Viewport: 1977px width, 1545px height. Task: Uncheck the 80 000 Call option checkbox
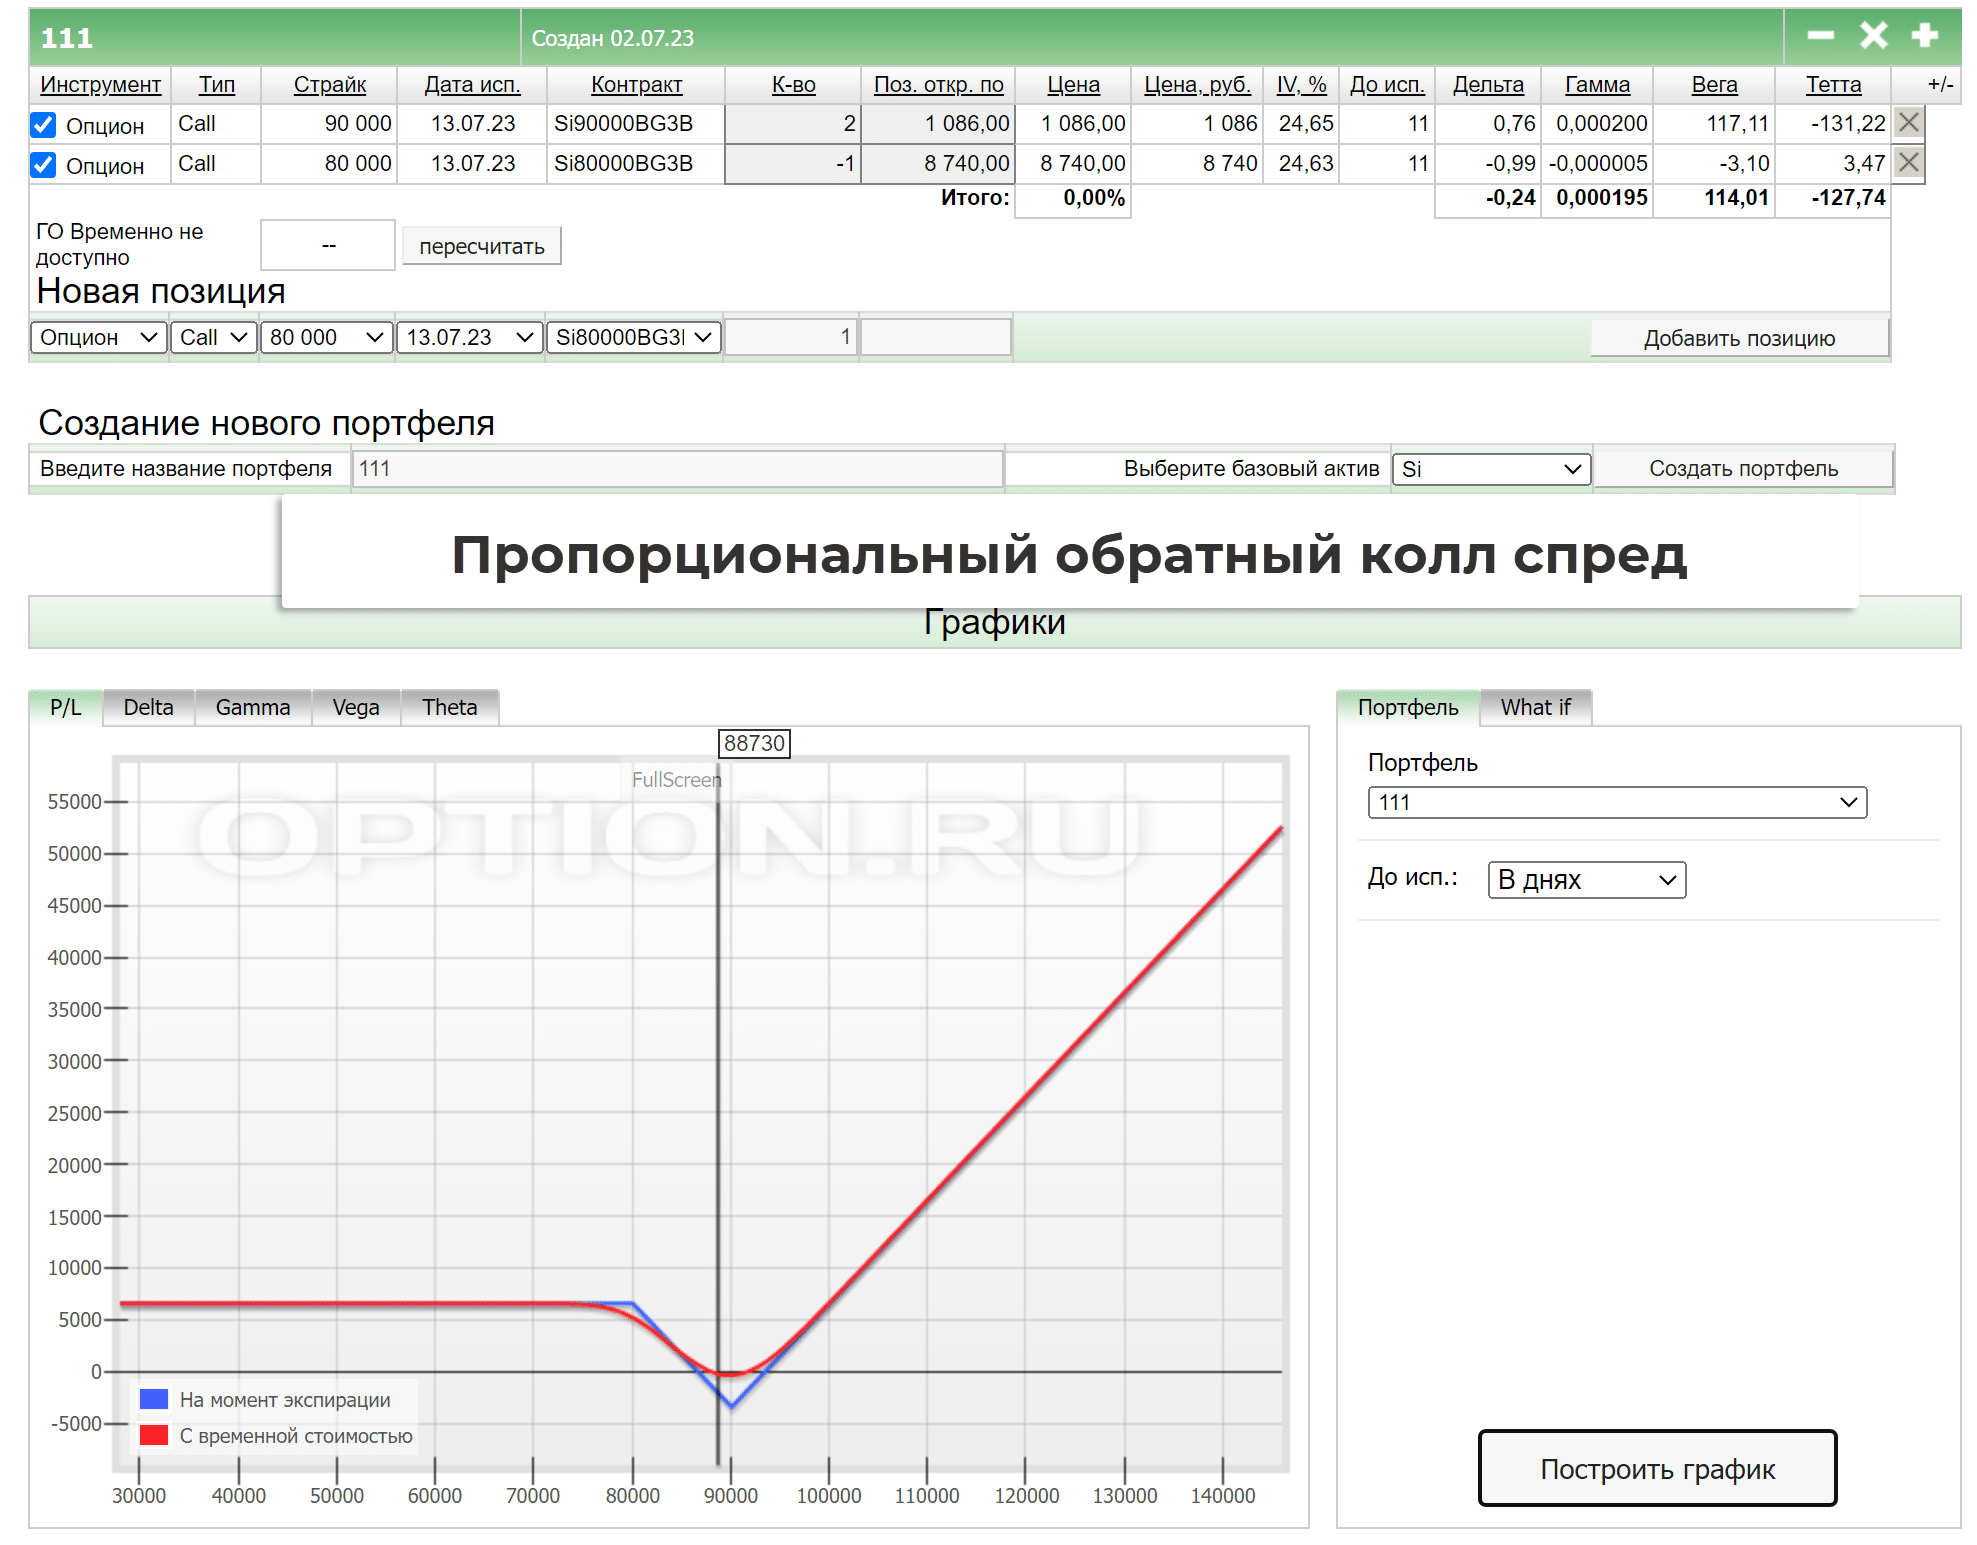[43, 165]
